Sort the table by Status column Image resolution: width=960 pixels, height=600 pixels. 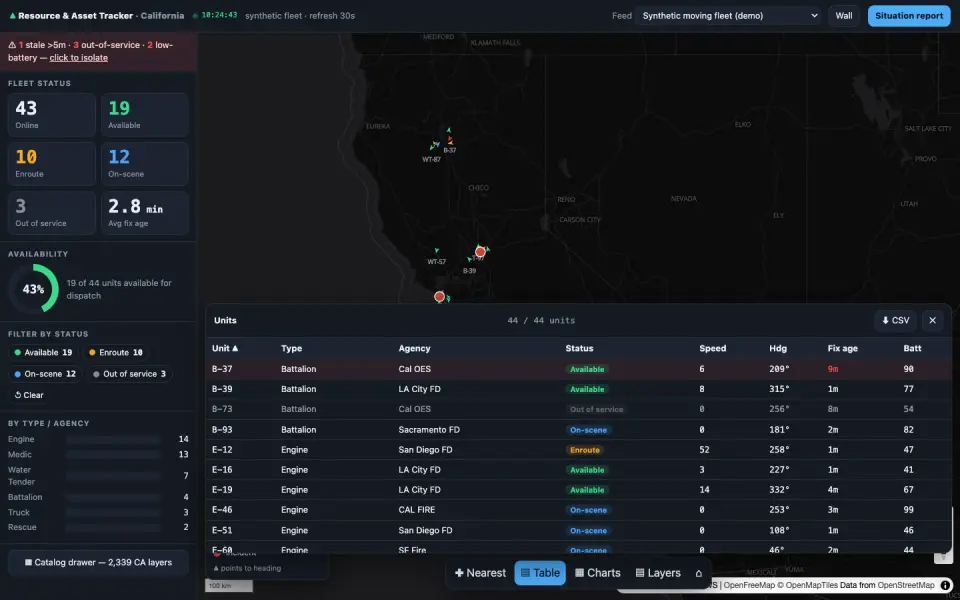pos(579,348)
